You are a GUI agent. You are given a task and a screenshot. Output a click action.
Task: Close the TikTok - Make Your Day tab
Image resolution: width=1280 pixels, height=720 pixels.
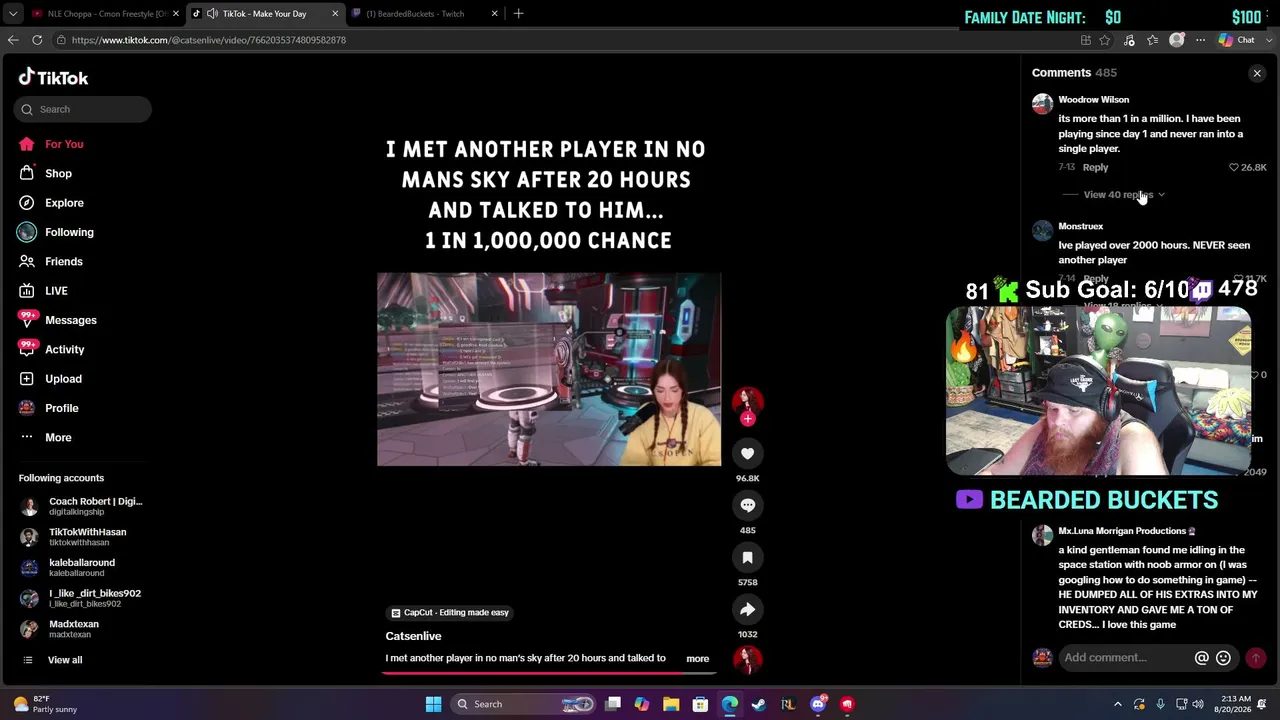pyautogui.click(x=335, y=14)
